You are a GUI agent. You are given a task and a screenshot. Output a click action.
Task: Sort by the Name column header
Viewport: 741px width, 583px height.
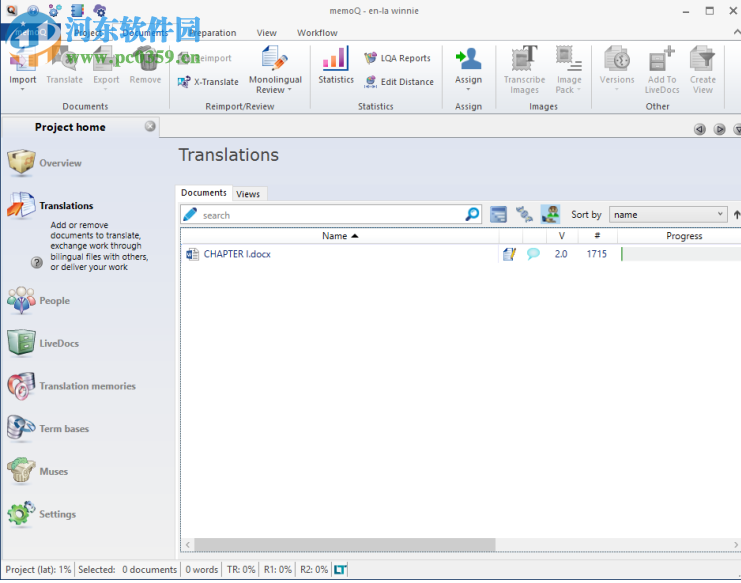point(340,236)
